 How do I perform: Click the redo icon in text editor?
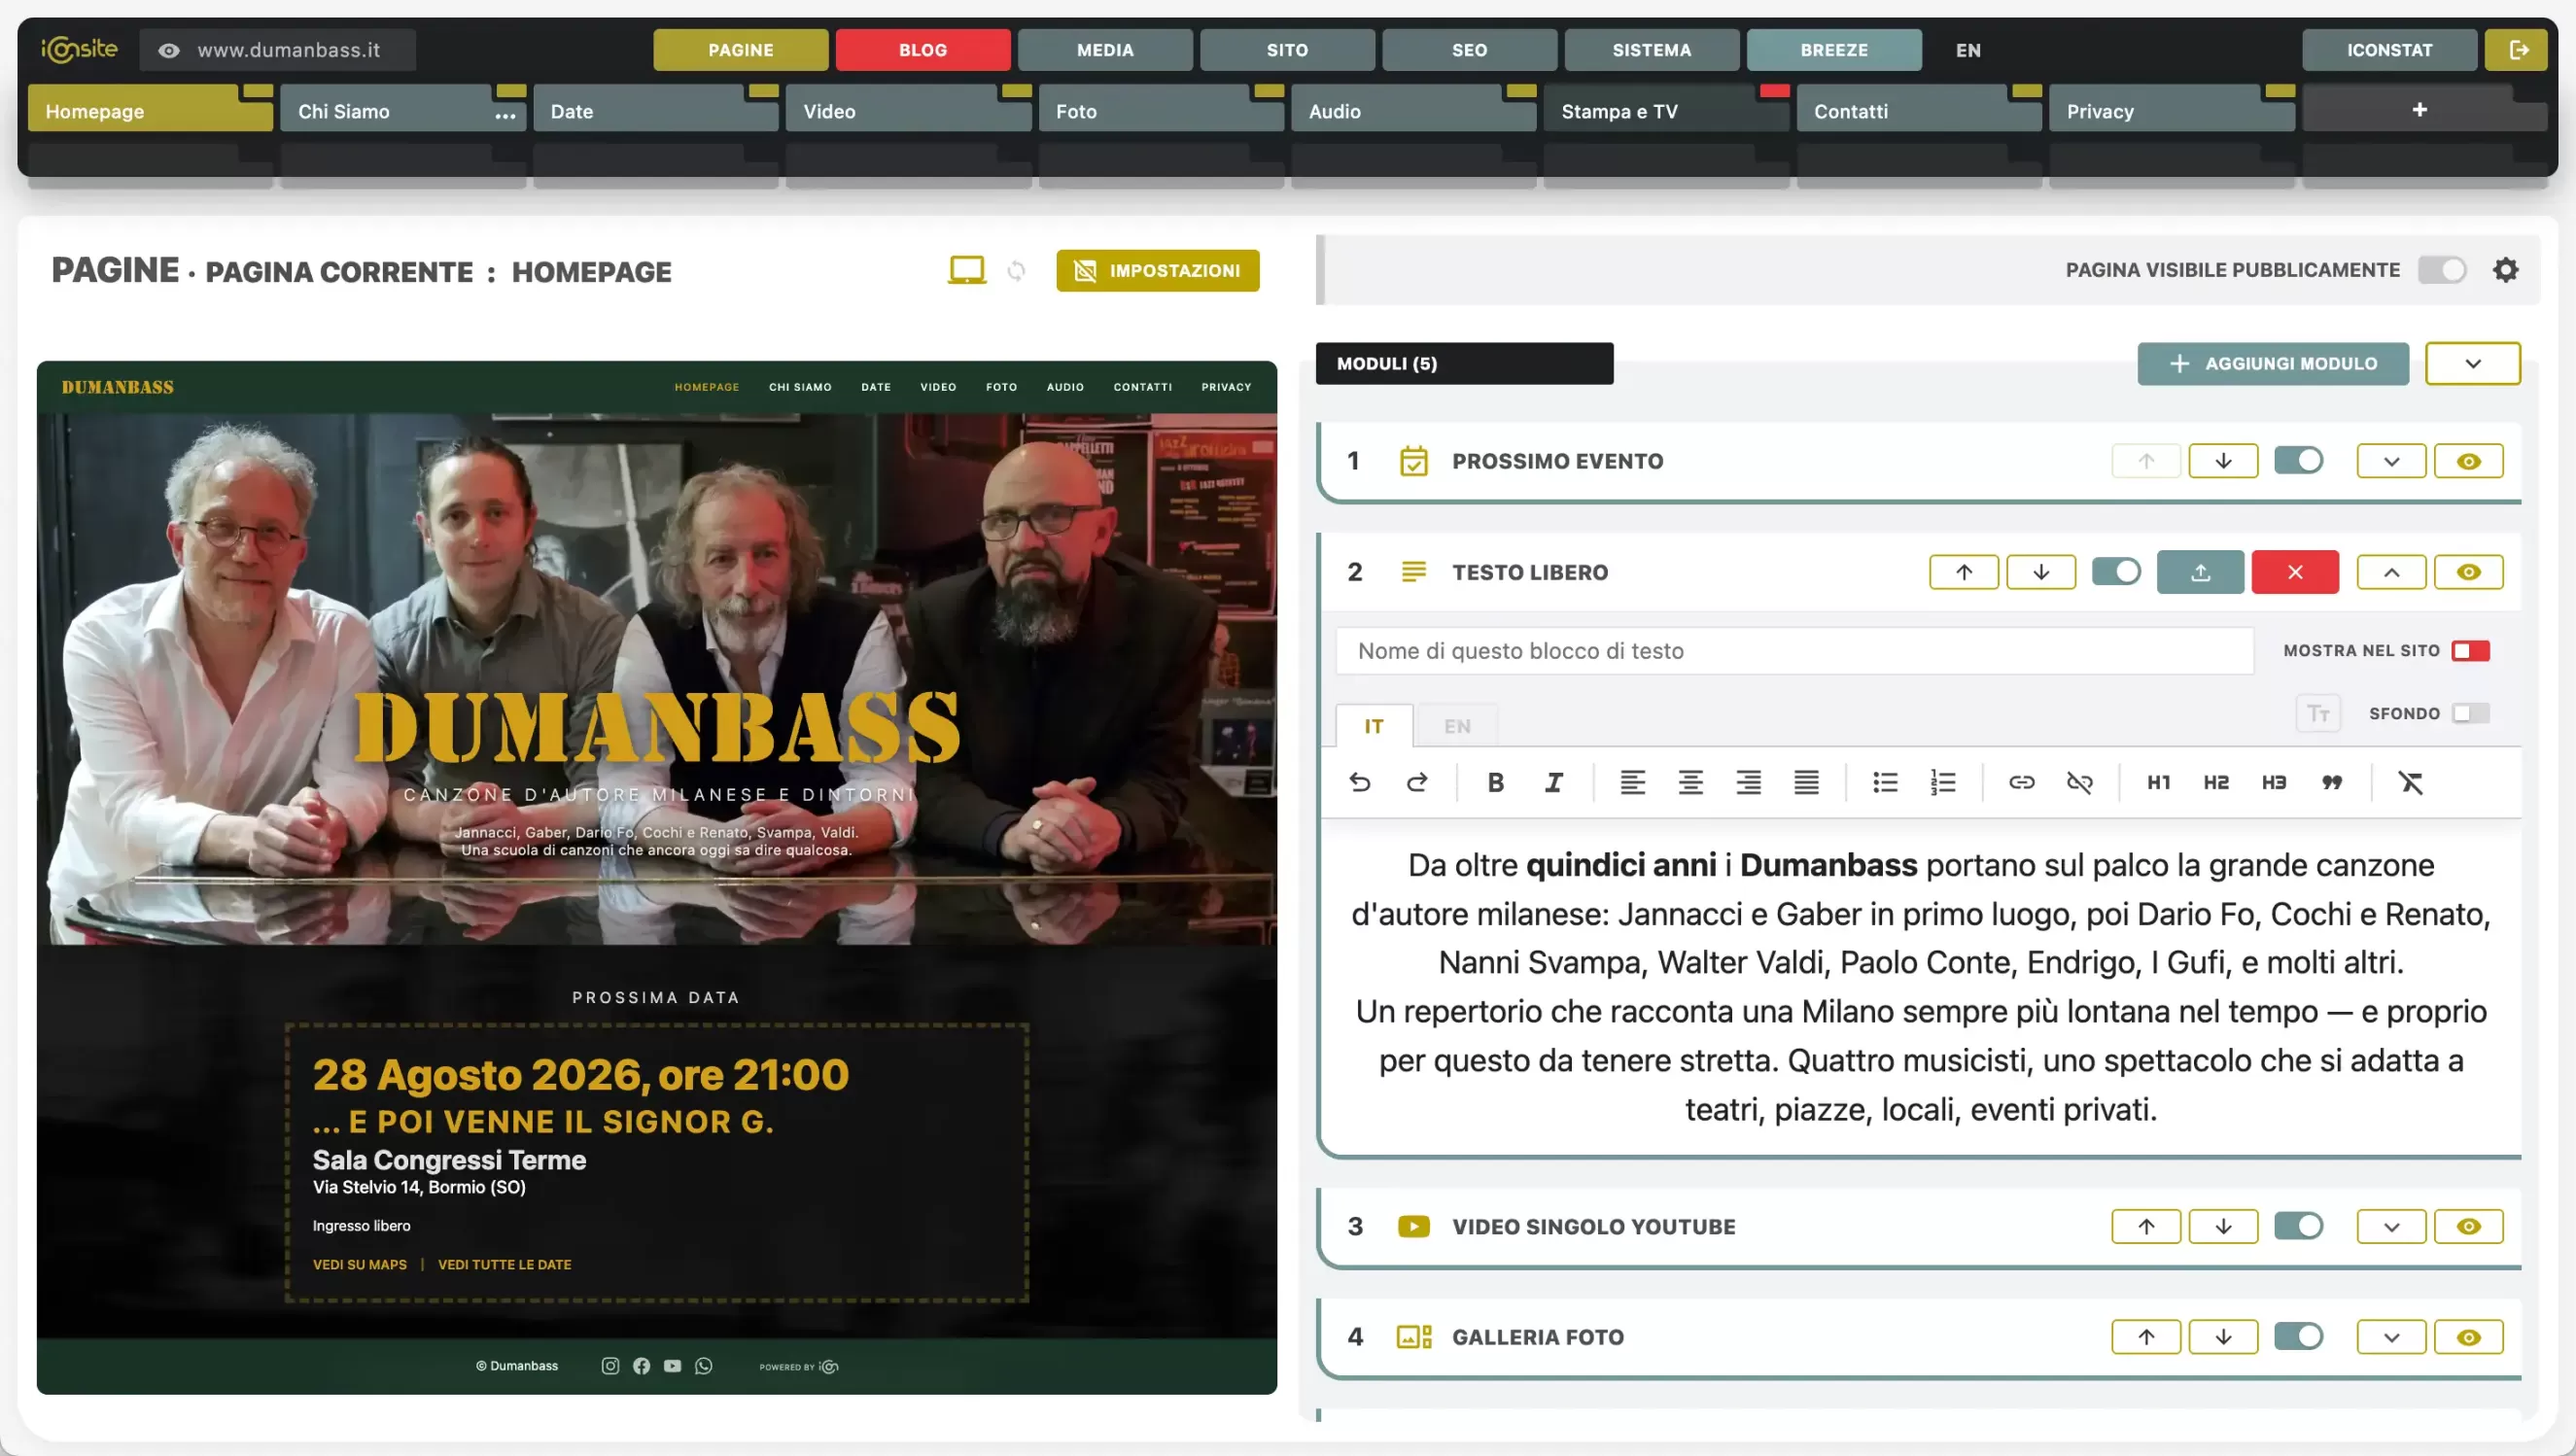(1417, 782)
